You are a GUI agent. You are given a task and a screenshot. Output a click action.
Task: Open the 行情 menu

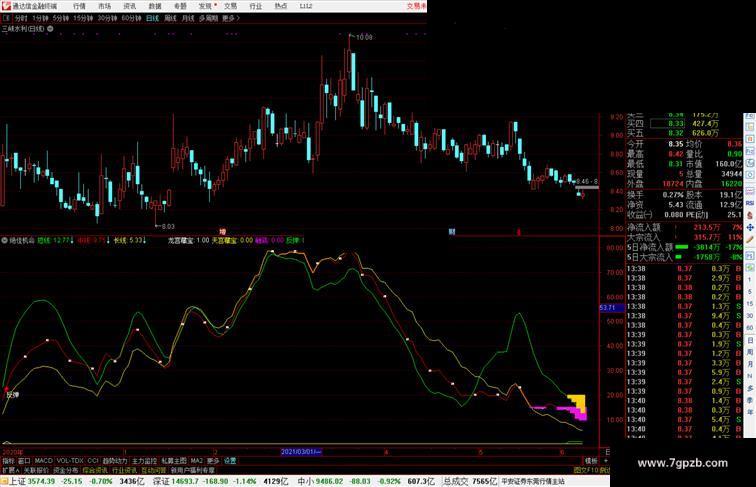[x=80, y=6]
